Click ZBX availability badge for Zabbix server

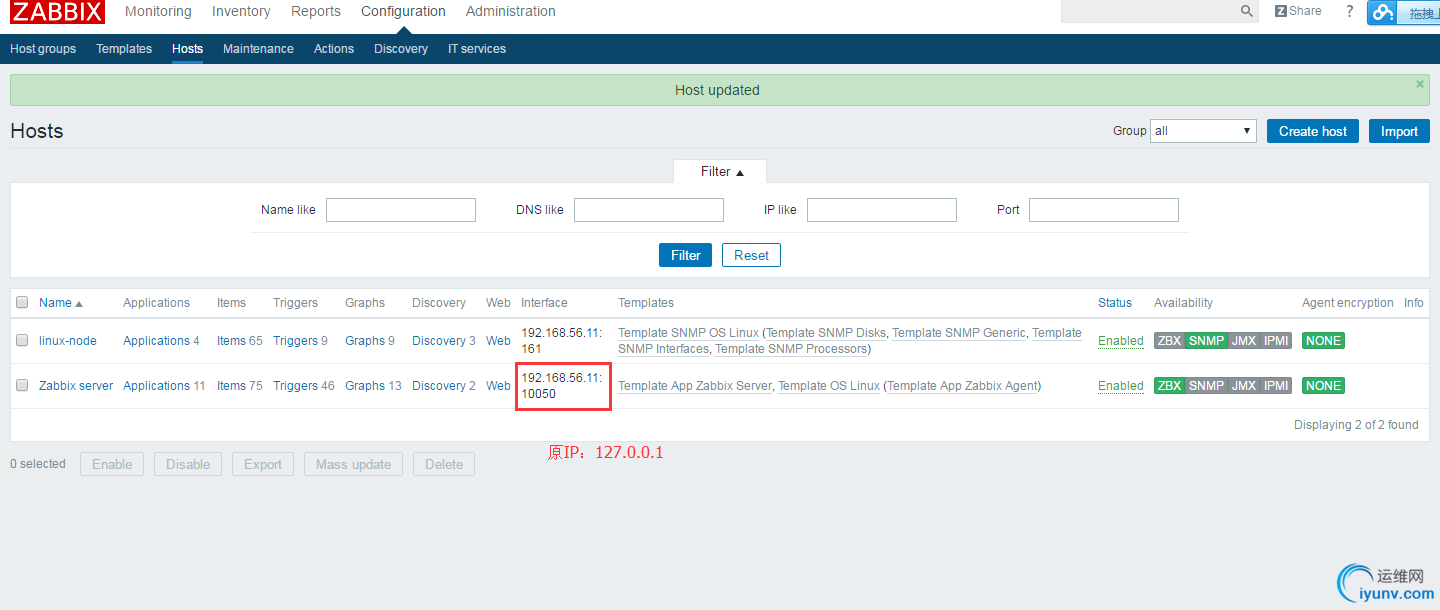[1169, 386]
